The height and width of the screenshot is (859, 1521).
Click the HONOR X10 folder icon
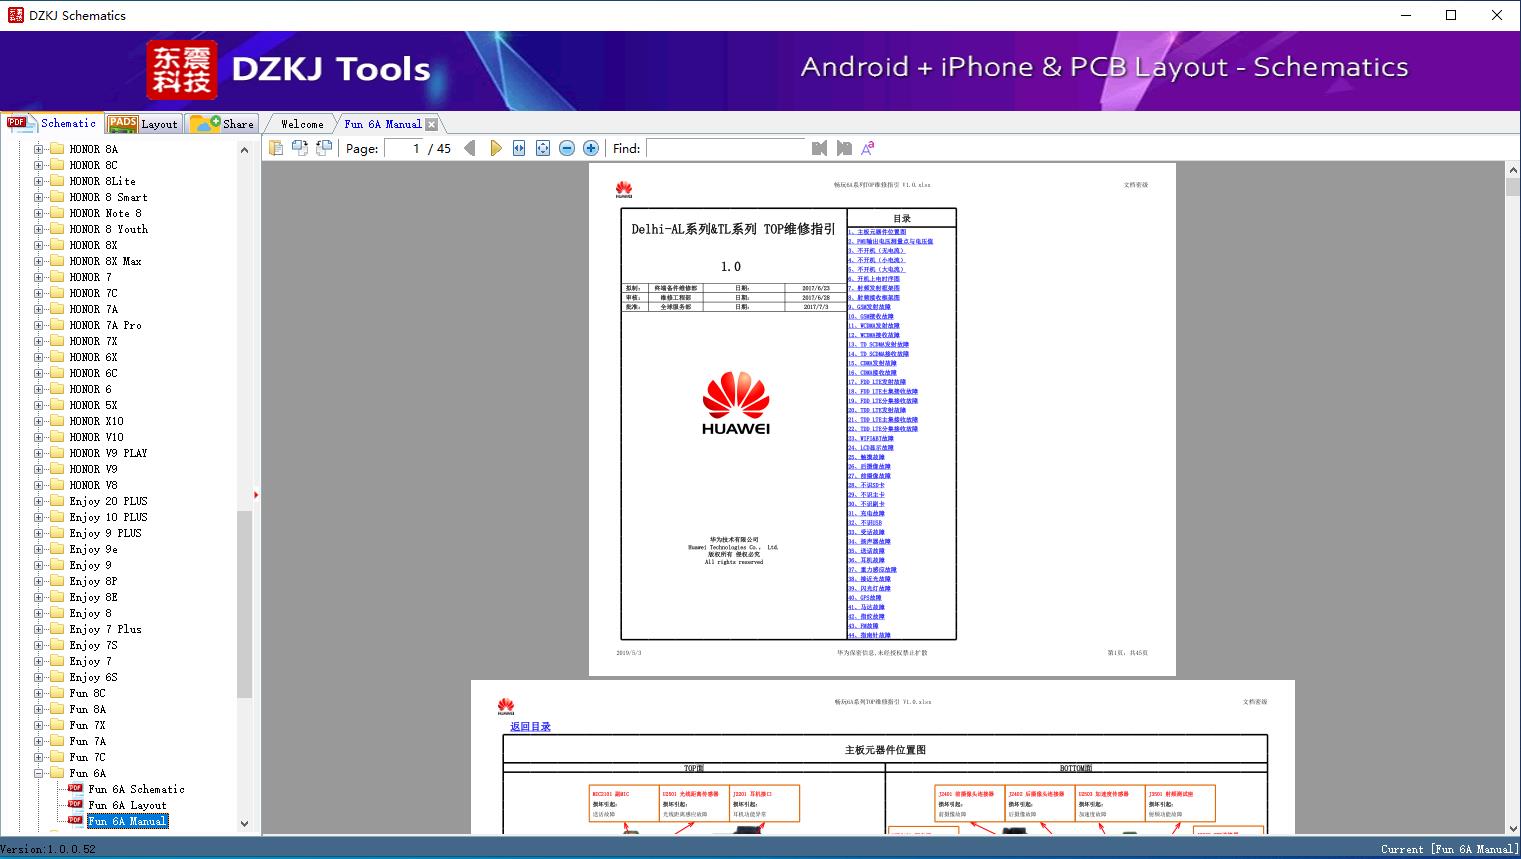57,421
